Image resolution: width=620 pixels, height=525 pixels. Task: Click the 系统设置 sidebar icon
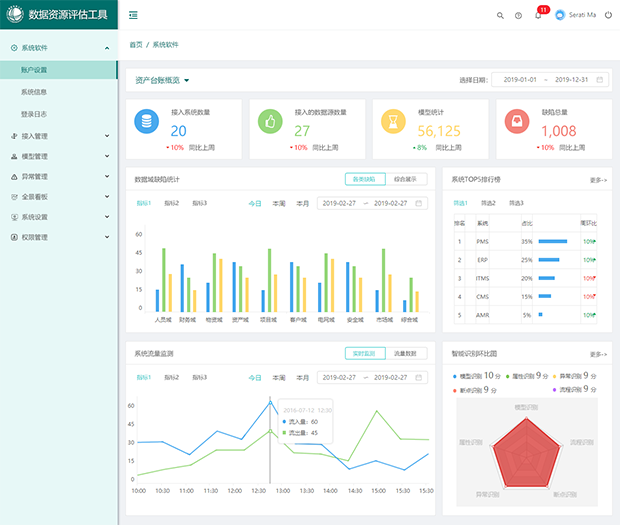tap(14, 217)
